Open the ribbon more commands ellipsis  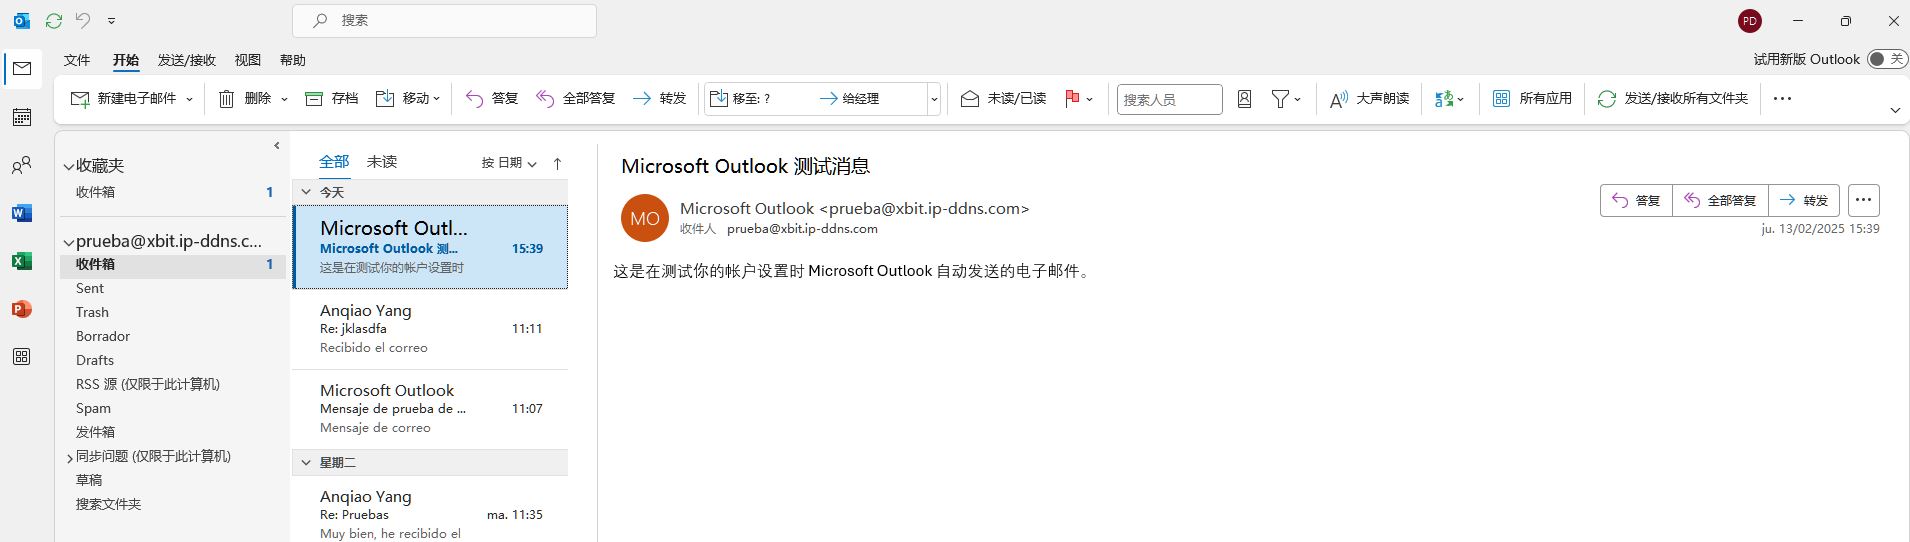(1782, 98)
